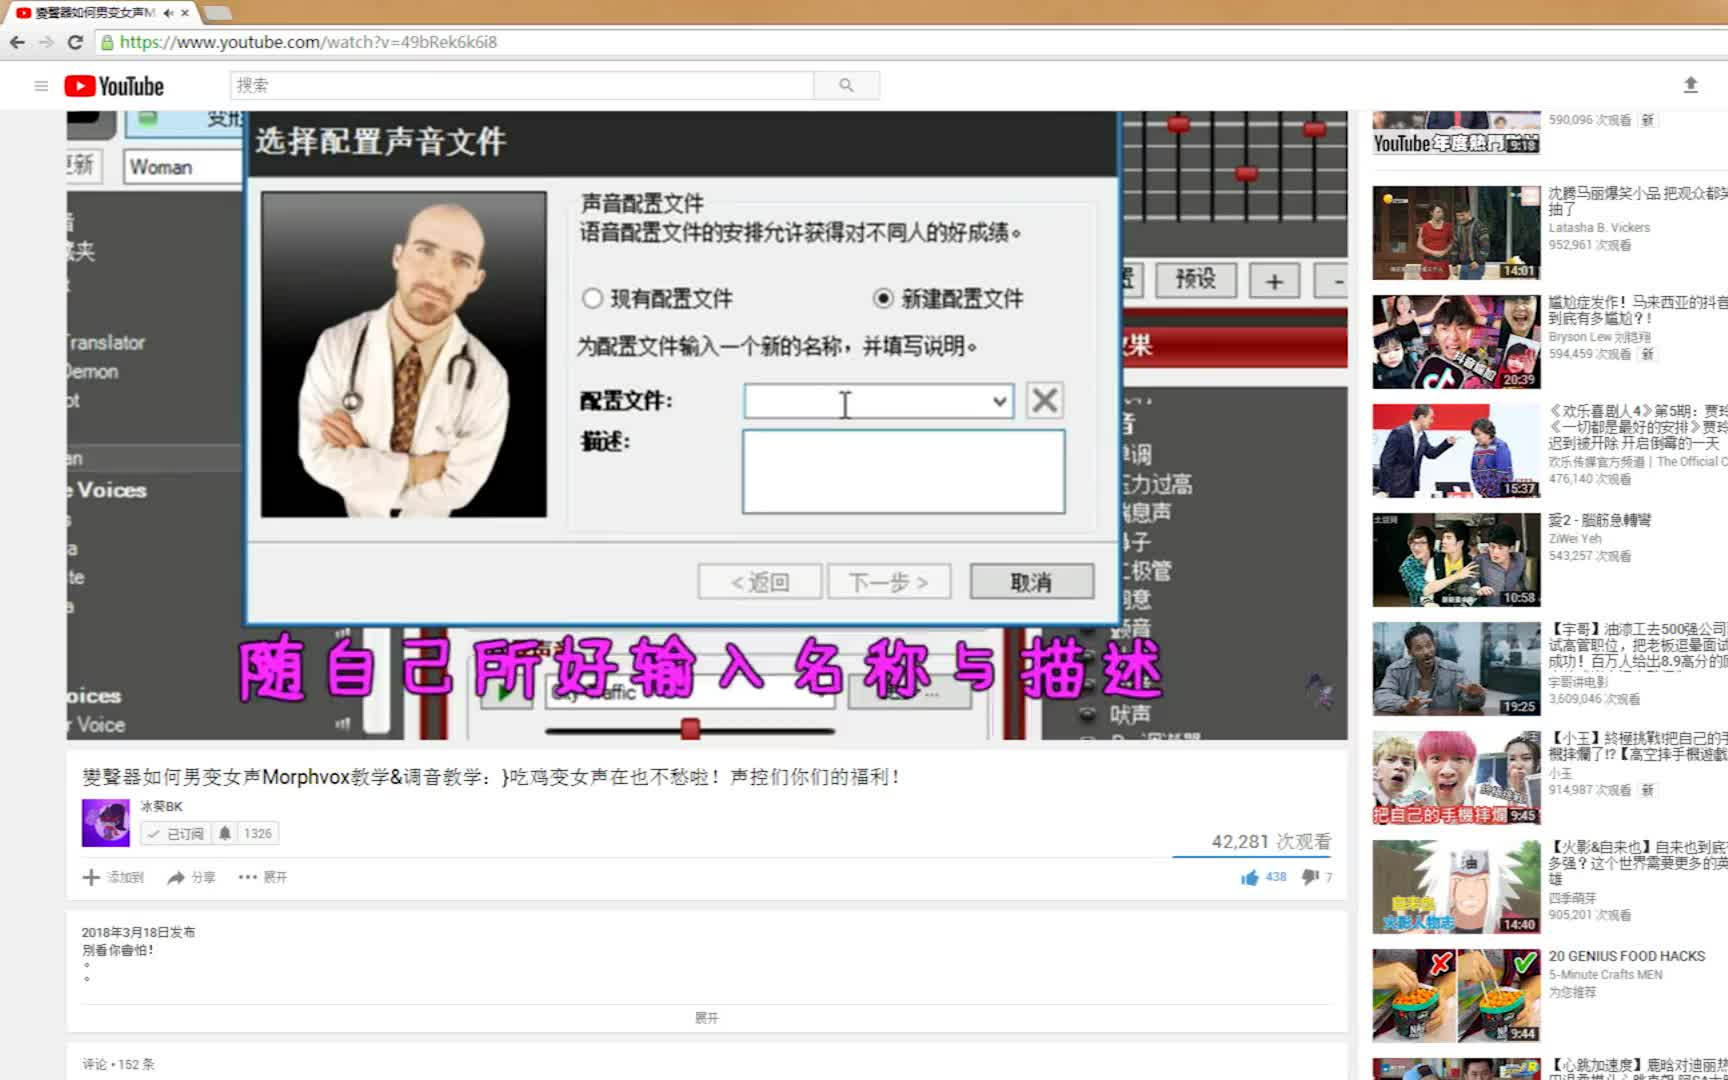This screenshot has height=1080, width=1728.
Task: Click the YouTube search magnifier icon
Action: [845, 85]
